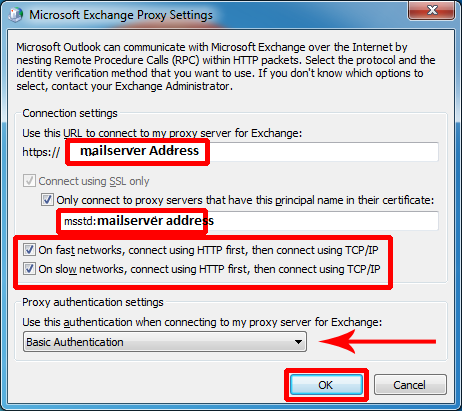Click the Connection settings group heading
This screenshot has width=462, height=411.
click(x=70, y=113)
